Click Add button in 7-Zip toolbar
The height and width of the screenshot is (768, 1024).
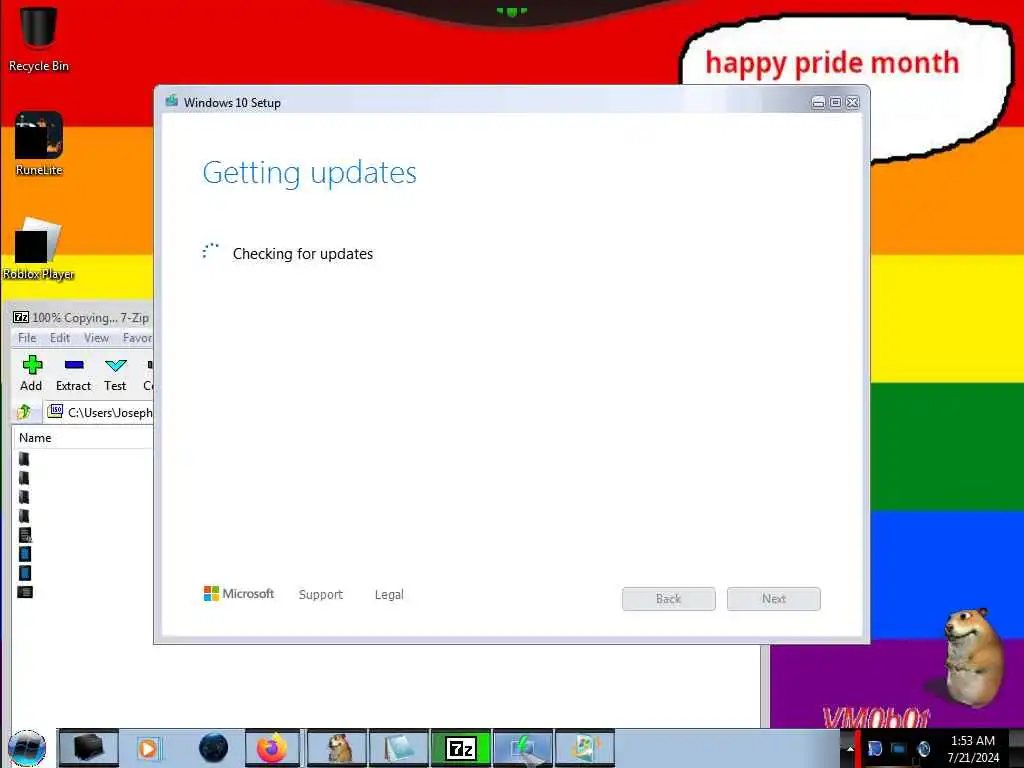click(31, 374)
